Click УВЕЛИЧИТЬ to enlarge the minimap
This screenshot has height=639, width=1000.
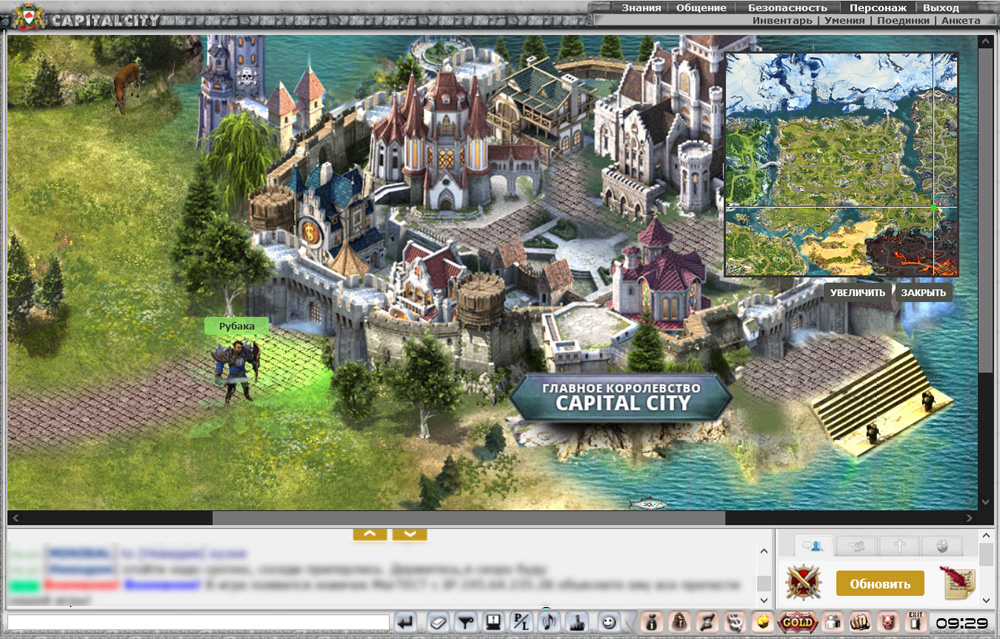coord(857,293)
